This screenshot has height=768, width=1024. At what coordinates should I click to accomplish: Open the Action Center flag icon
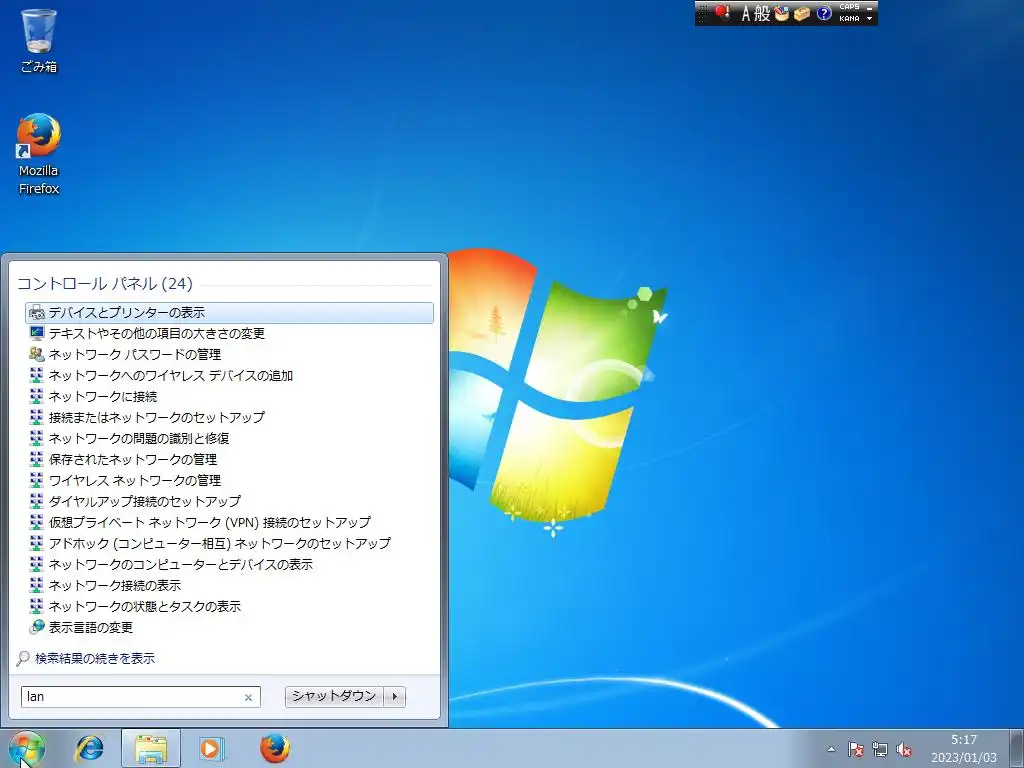856,749
